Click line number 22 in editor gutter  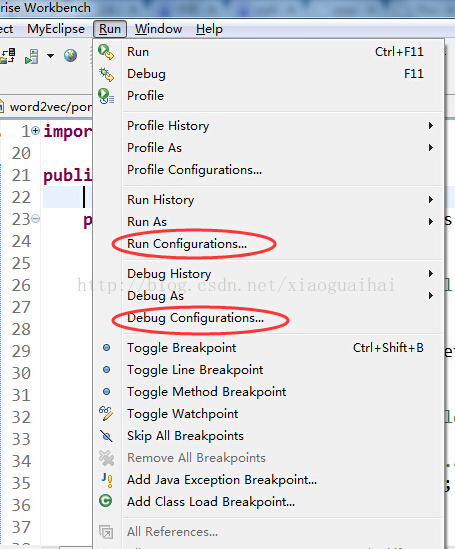(x=21, y=197)
